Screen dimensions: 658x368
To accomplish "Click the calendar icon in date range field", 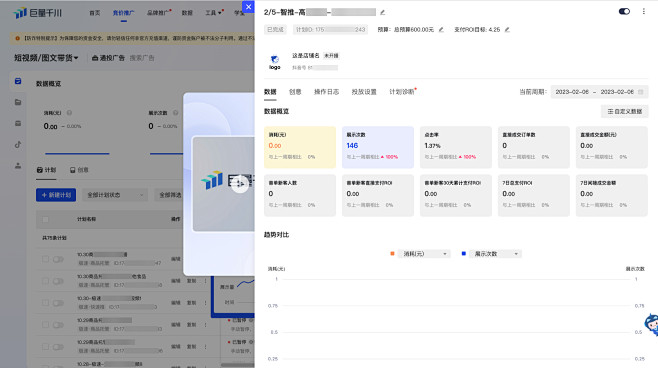I will pos(640,92).
